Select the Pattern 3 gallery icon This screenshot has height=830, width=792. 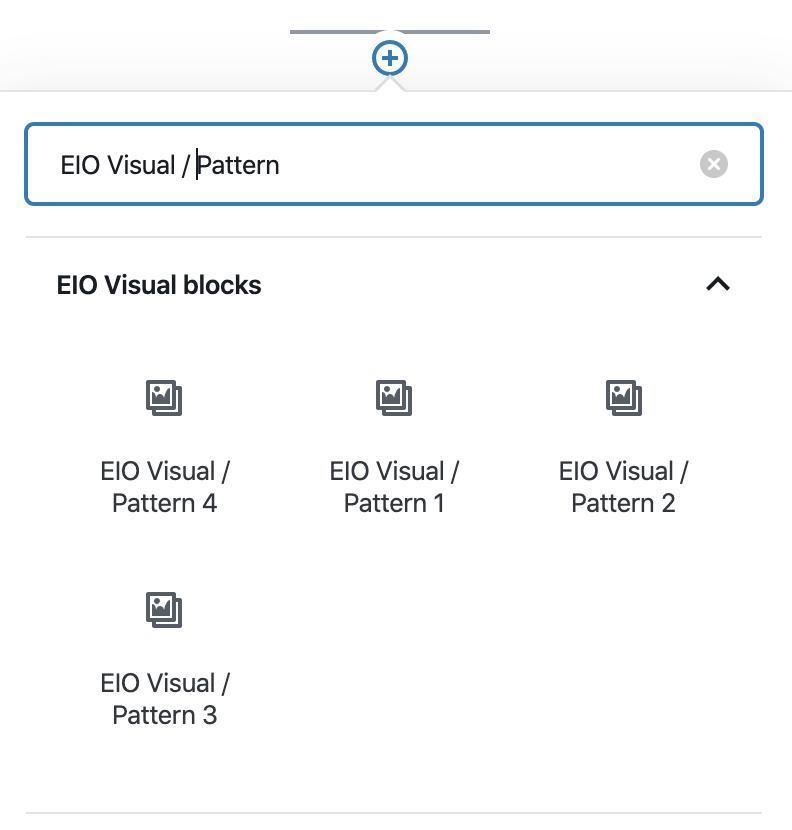tap(164, 610)
